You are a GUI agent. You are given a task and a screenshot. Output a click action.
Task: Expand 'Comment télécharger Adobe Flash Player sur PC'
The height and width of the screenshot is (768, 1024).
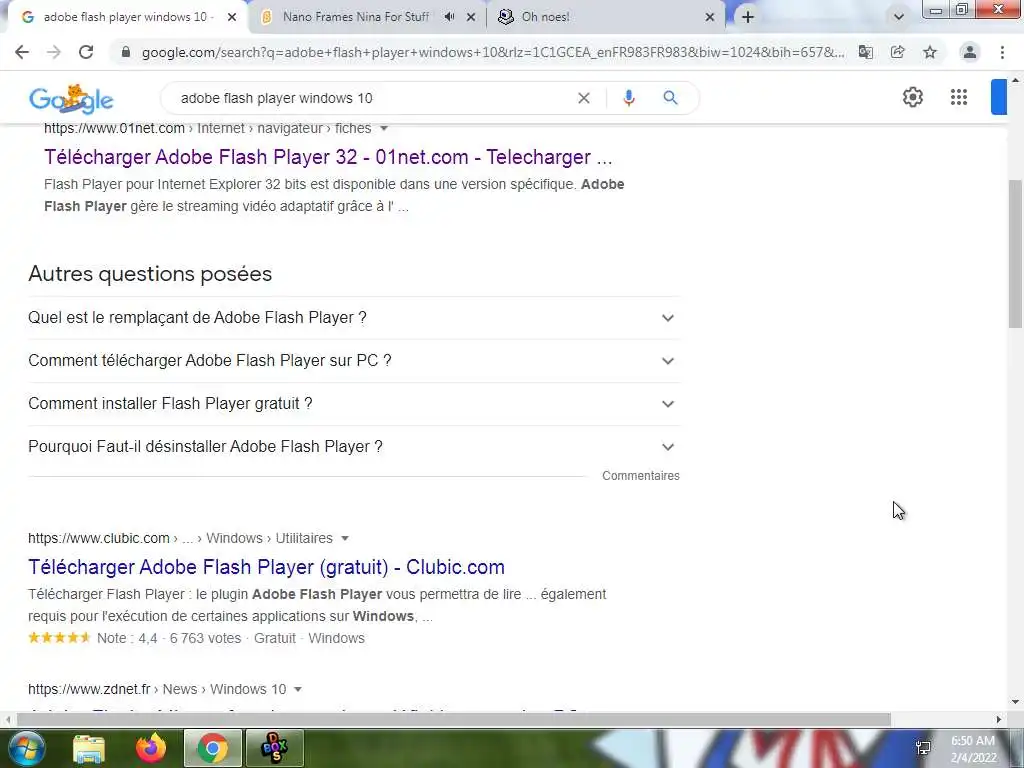click(x=354, y=360)
